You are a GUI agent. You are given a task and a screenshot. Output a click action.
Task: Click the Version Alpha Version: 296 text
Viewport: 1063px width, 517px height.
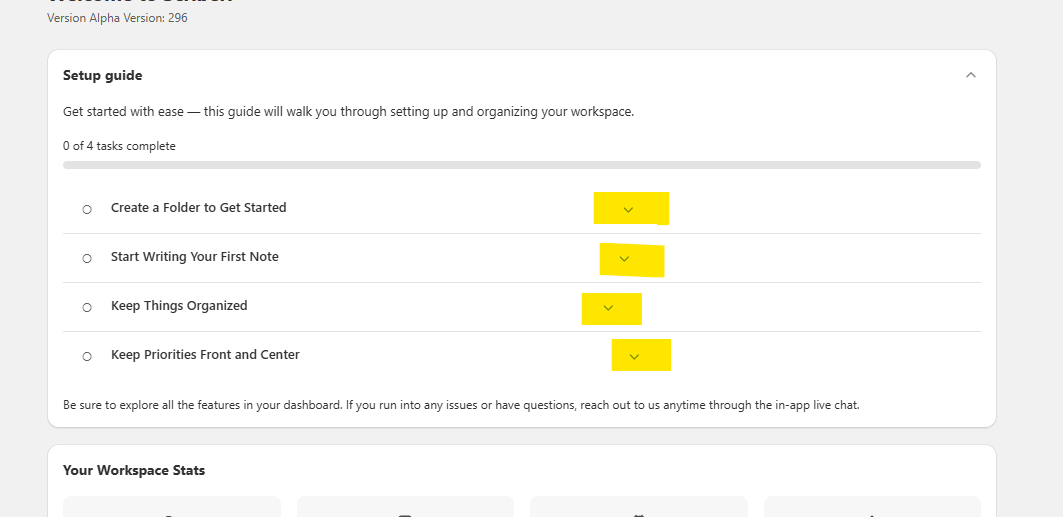117,18
